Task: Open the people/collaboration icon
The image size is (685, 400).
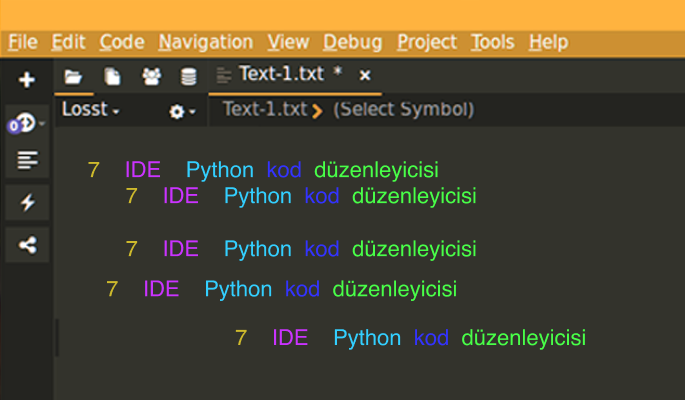Action: click(151, 76)
